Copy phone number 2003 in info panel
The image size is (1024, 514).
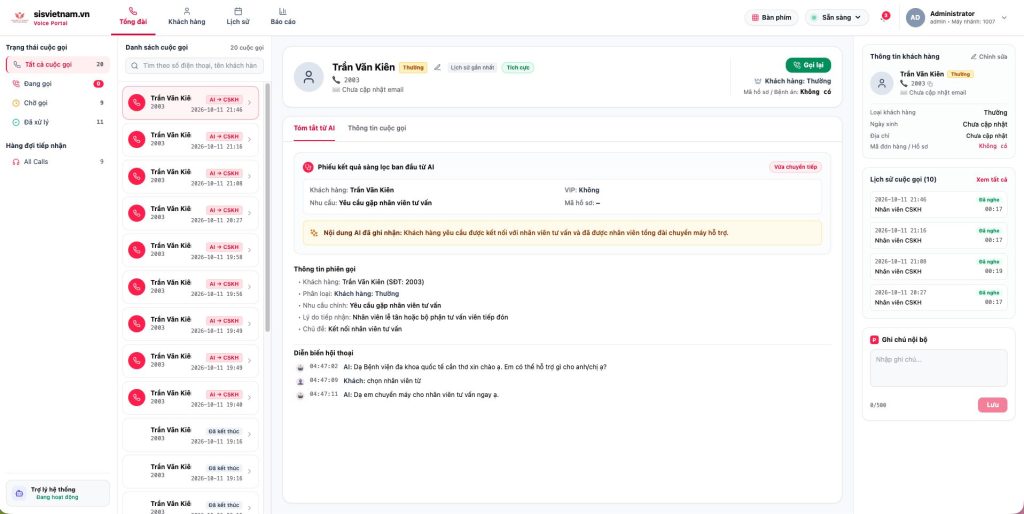point(931,84)
